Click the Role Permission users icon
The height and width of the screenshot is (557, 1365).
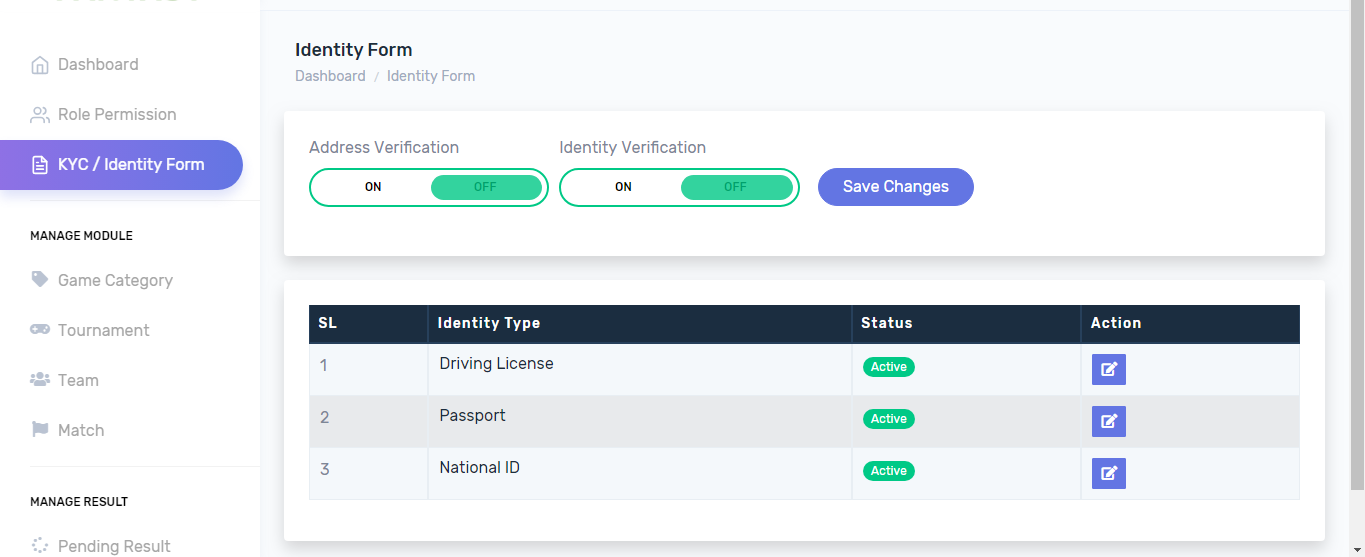[x=40, y=115]
